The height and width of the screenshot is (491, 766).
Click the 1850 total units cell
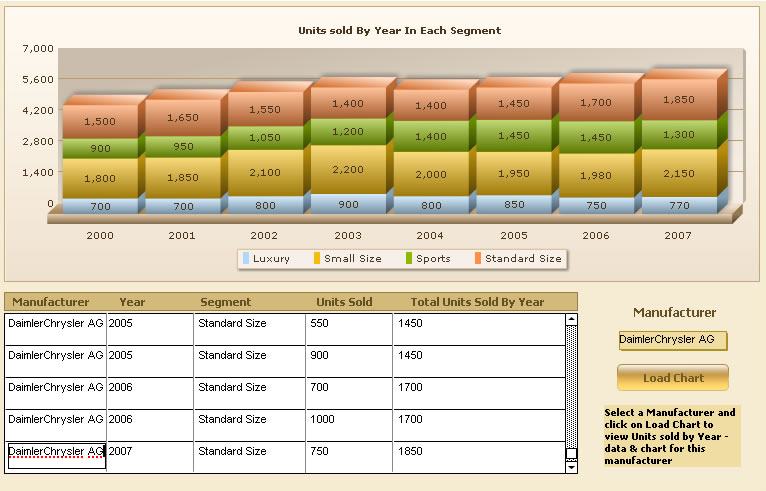click(x=479, y=457)
